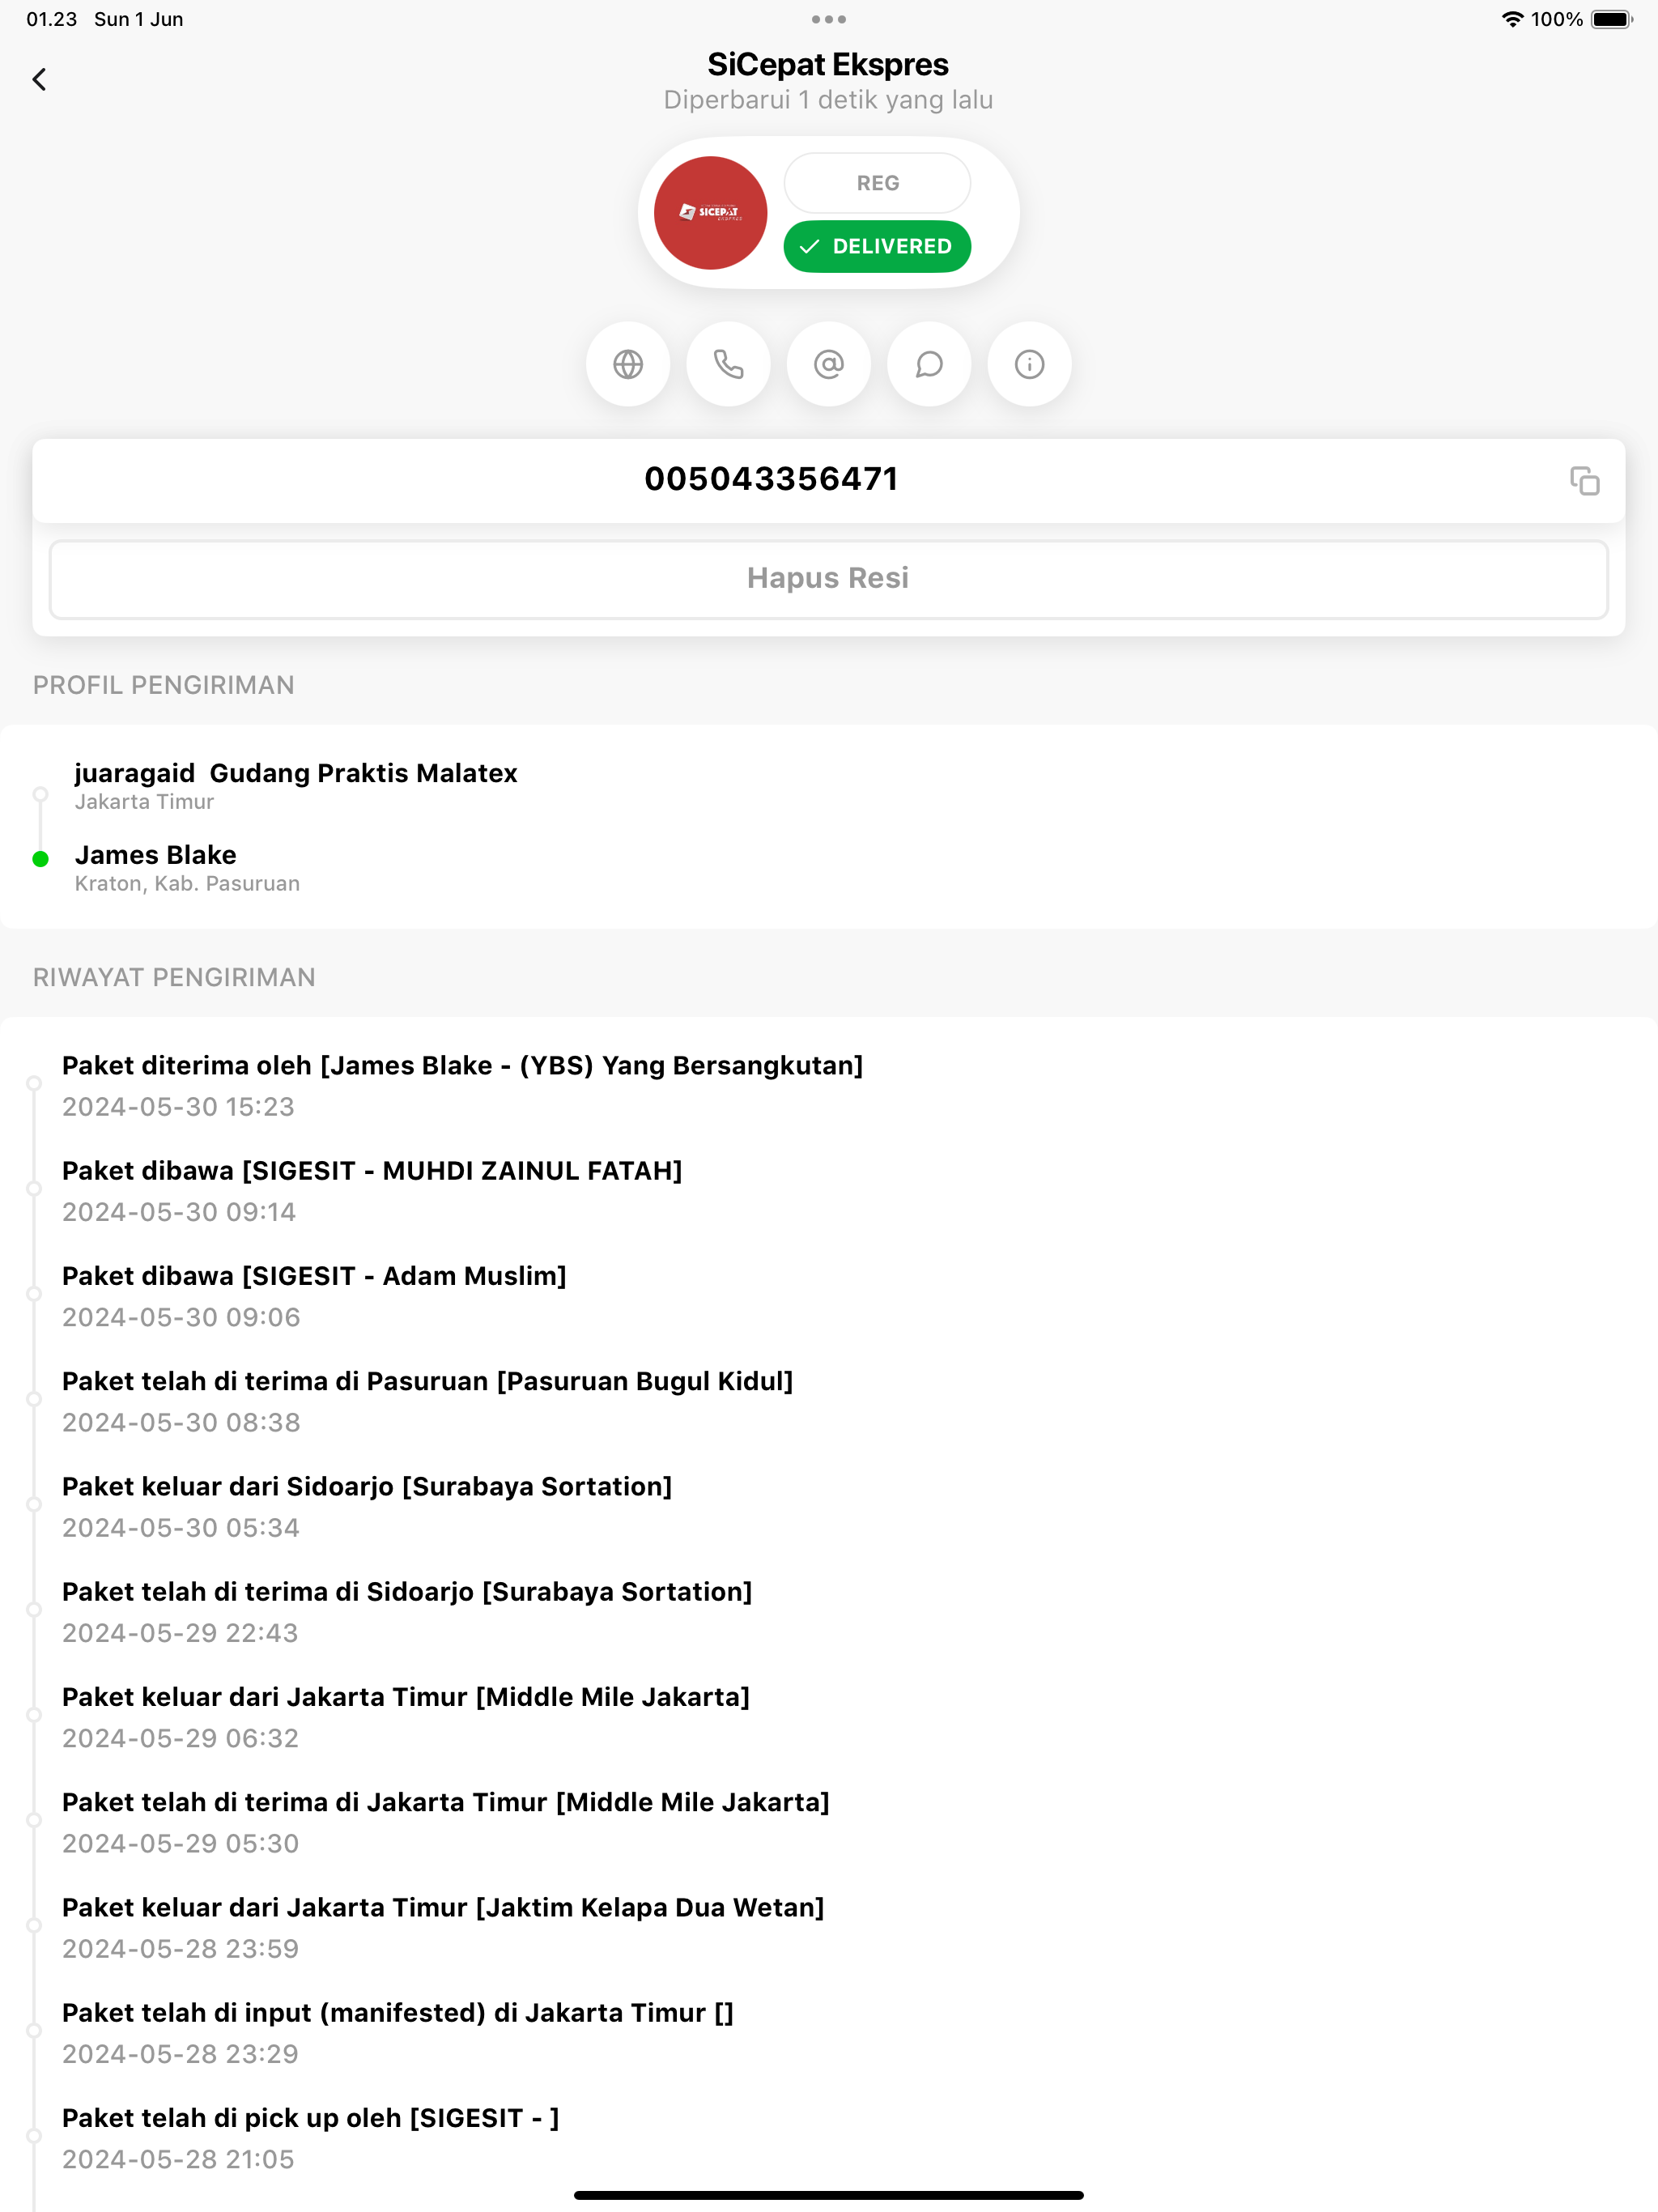Tap origin city Jakarta Timur
The width and height of the screenshot is (1658, 2212).
[144, 802]
